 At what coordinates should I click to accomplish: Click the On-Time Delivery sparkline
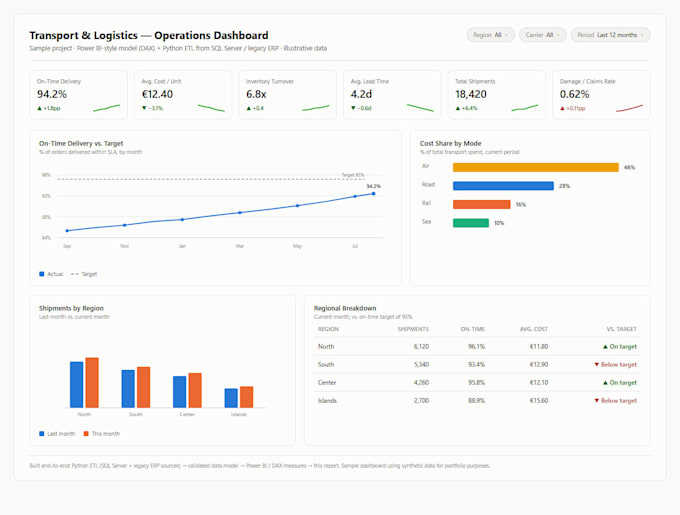pyautogui.click(x=106, y=108)
